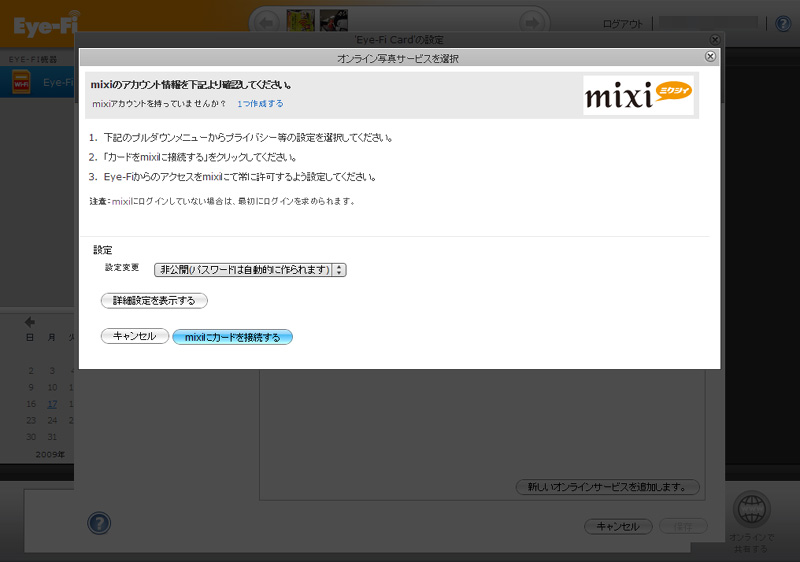Click the 2009年 year label under the calendar
The height and width of the screenshot is (562, 800).
click(x=50, y=454)
